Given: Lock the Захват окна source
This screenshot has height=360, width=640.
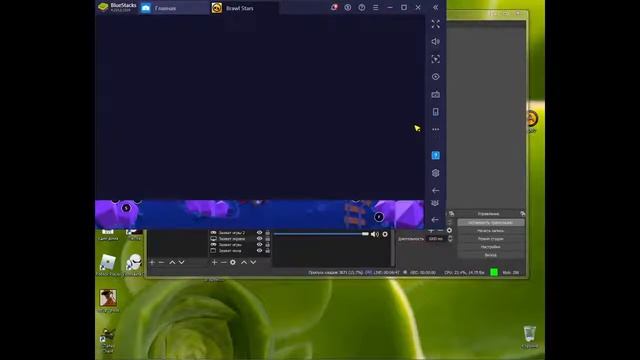Looking at the screenshot, I should click(268, 251).
